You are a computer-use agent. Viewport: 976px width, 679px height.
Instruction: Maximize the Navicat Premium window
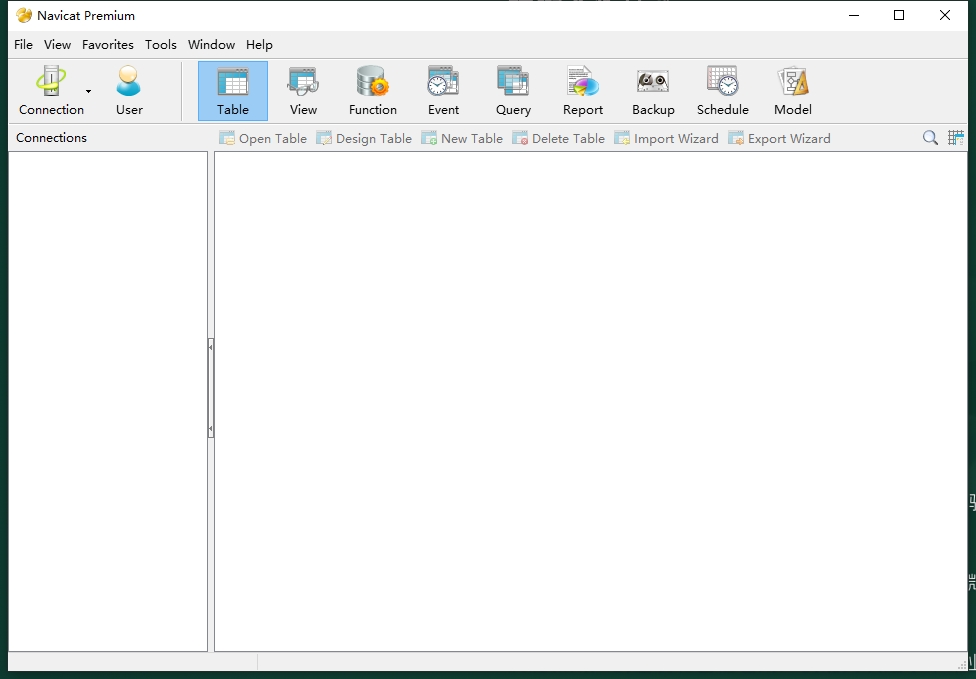coord(899,16)
